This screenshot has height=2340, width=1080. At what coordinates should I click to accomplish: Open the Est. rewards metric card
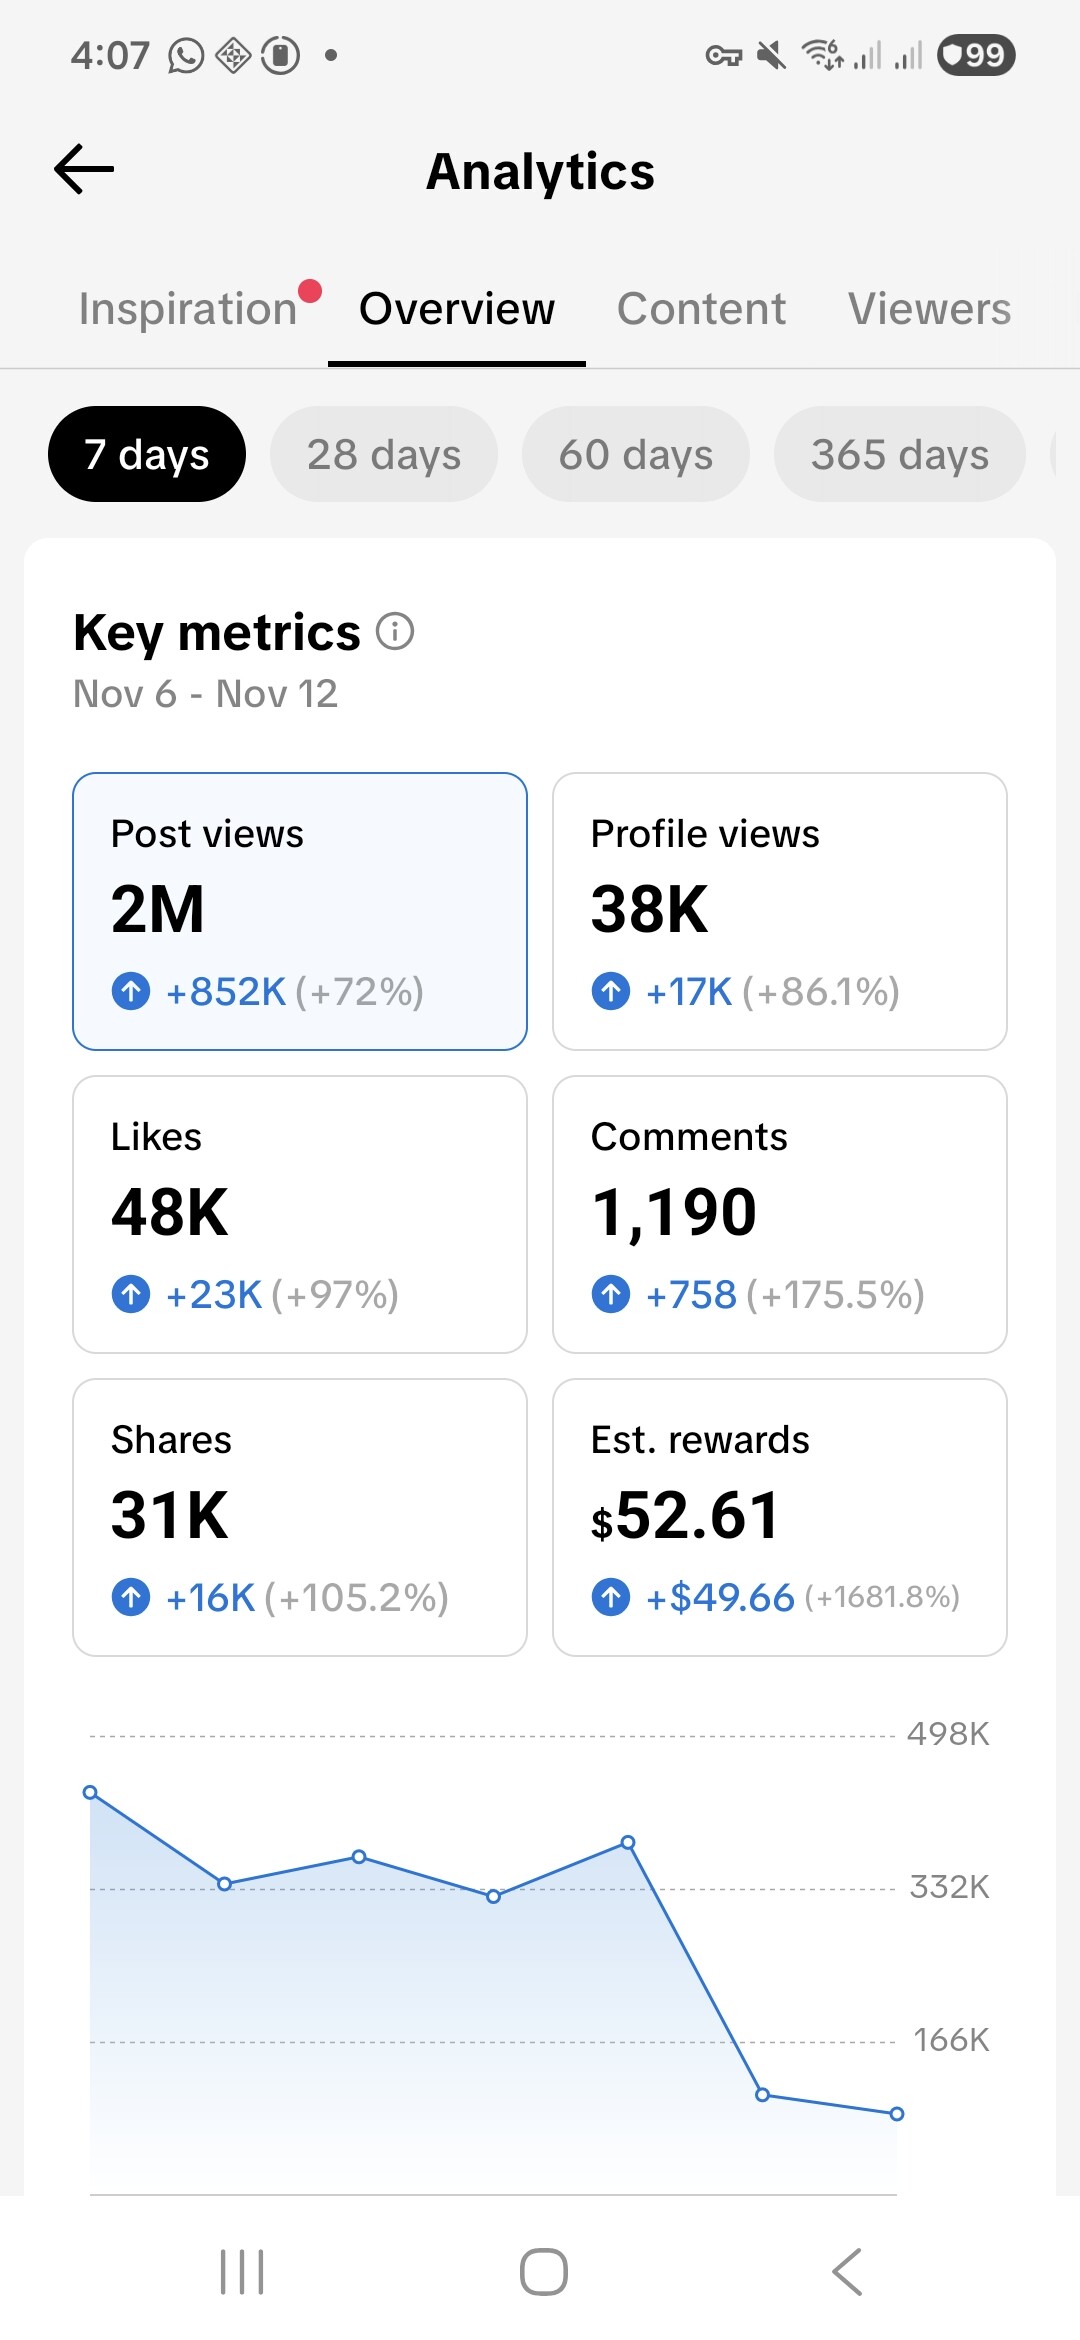780,1517
